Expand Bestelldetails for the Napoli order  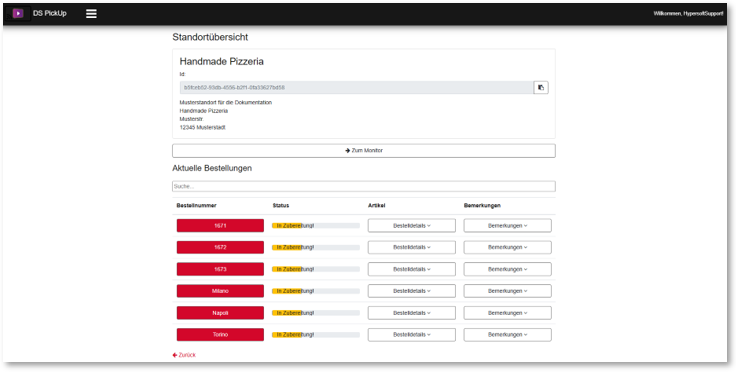(x=412, y=313)
